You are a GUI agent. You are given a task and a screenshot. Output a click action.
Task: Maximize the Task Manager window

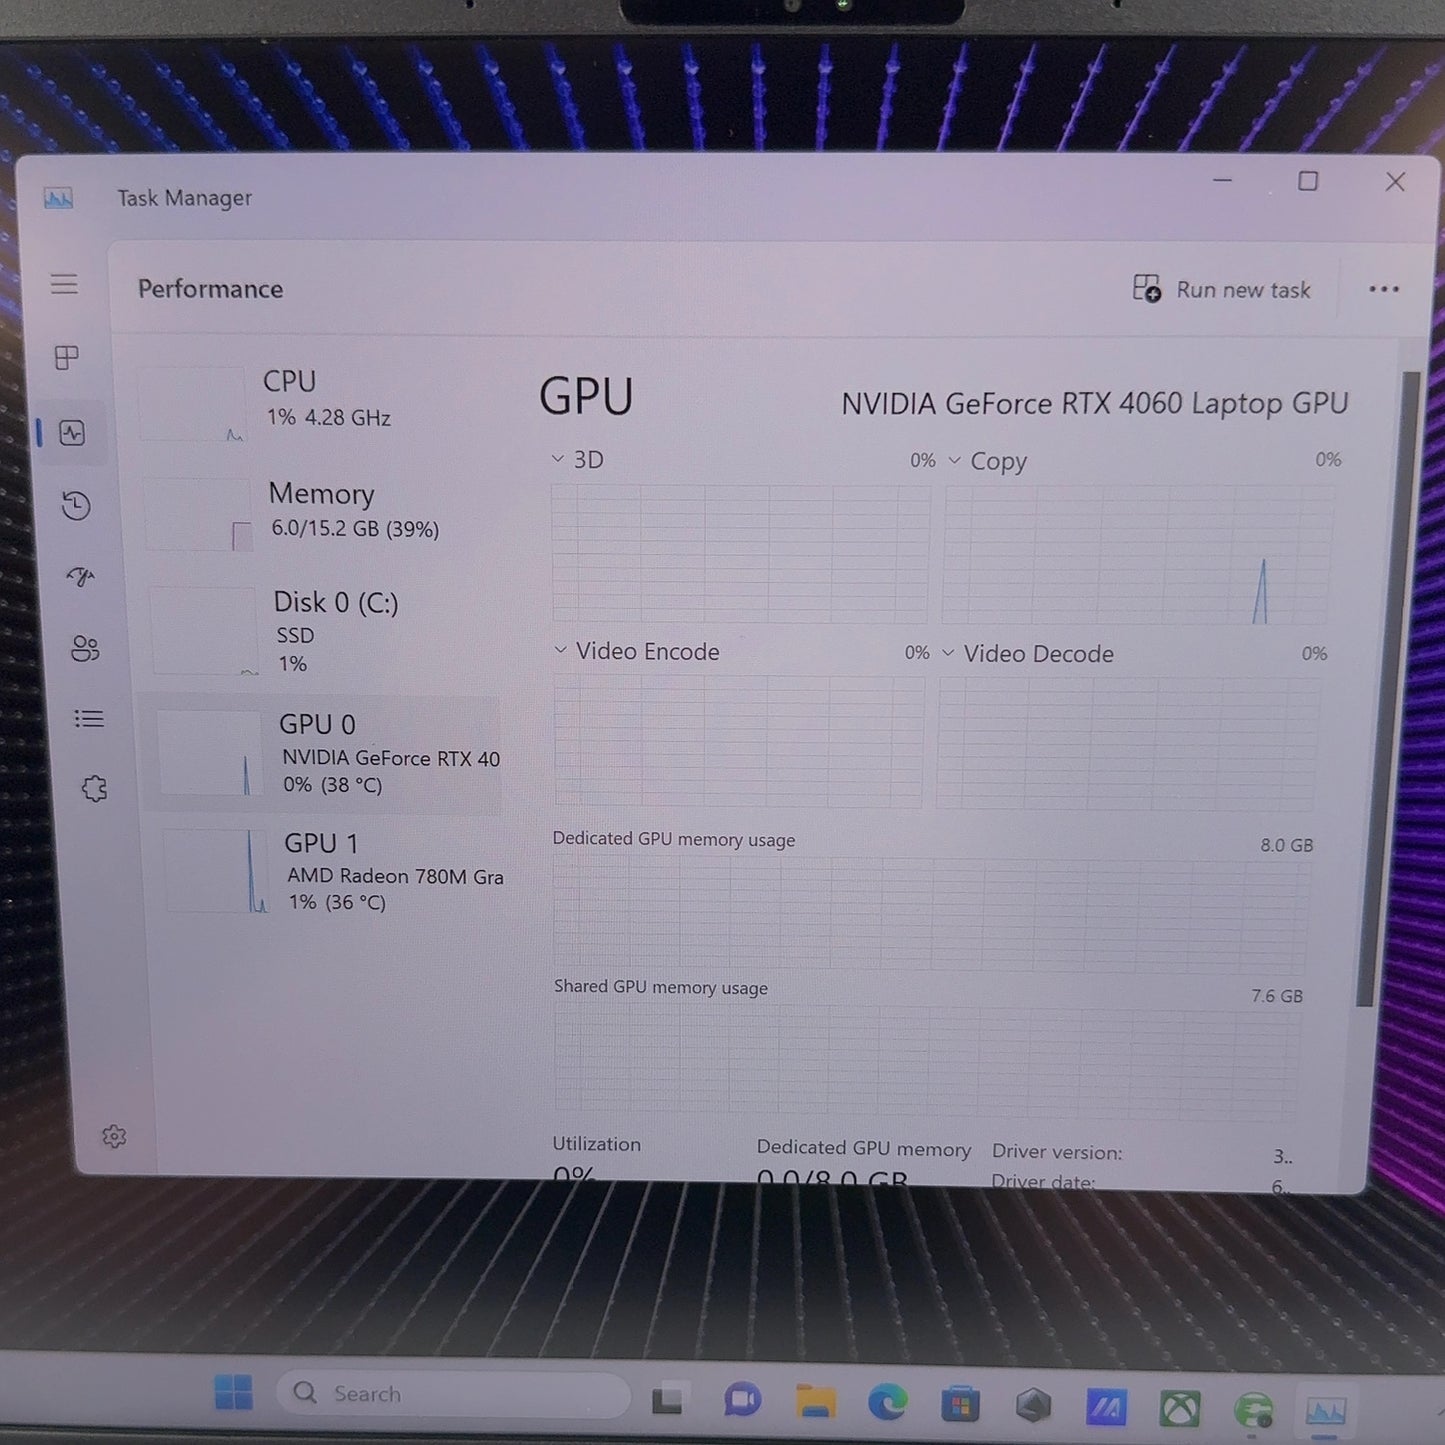click(1308, 181)
